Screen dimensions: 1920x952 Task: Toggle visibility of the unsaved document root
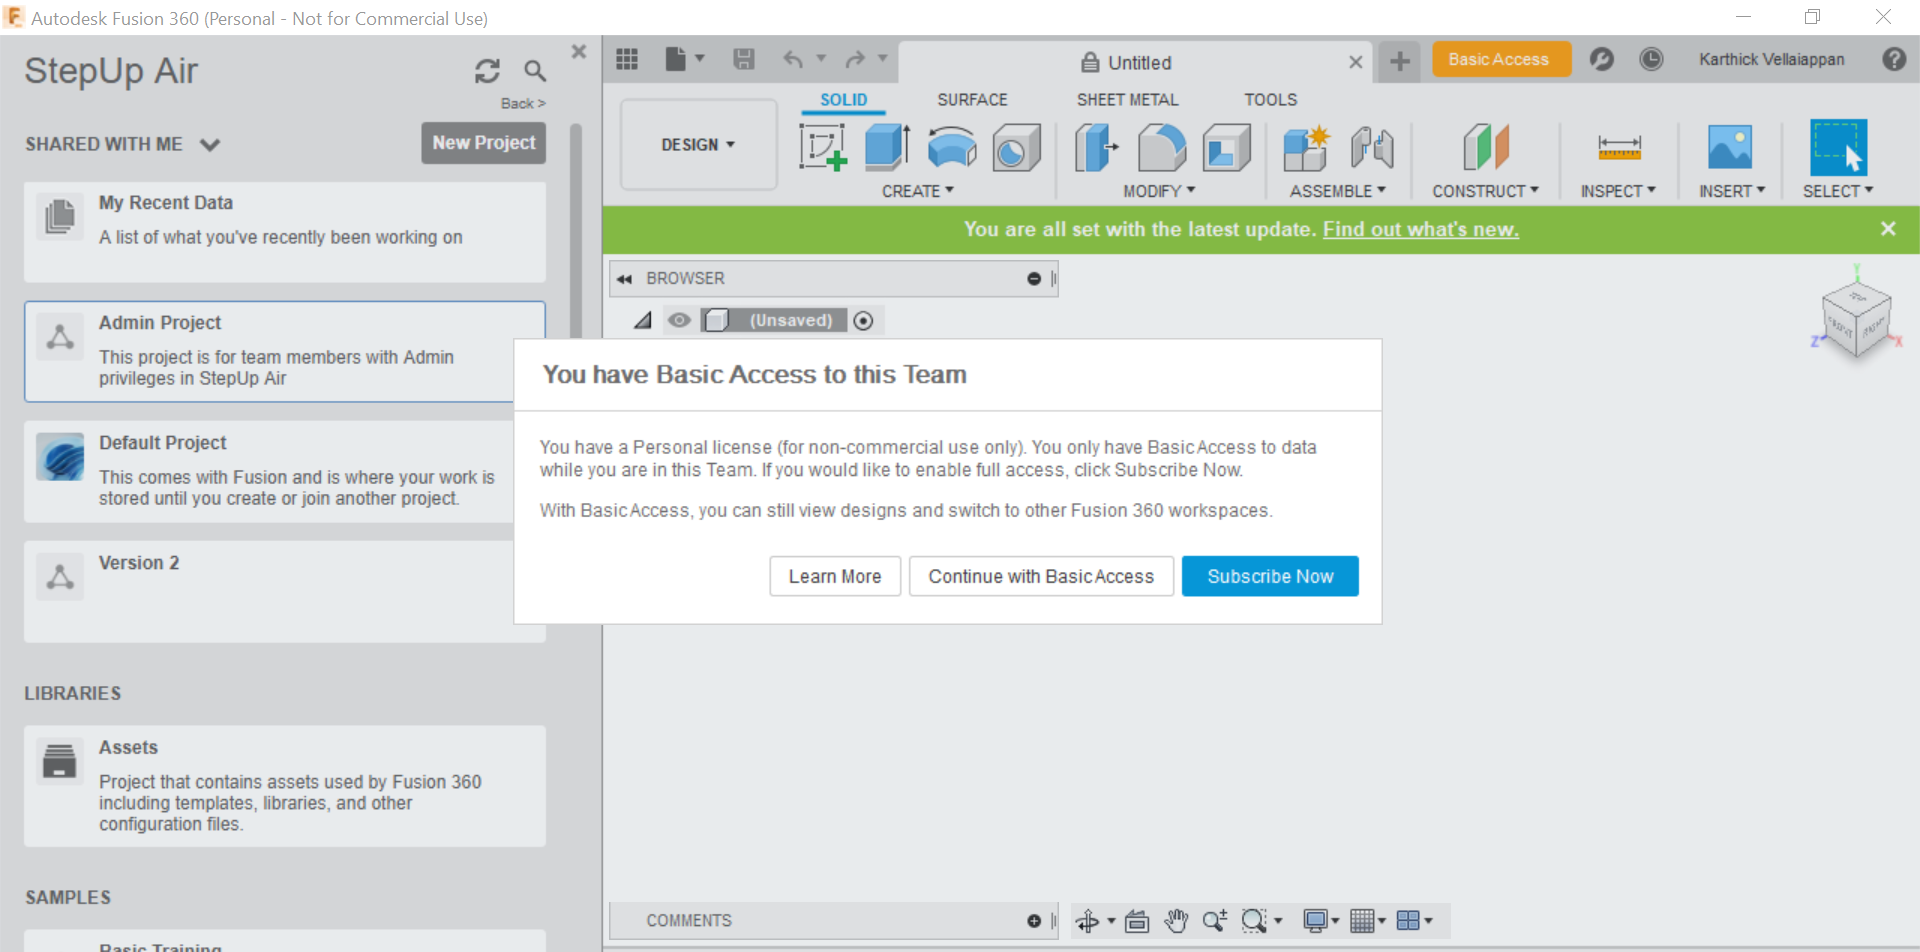click(680, 320)
